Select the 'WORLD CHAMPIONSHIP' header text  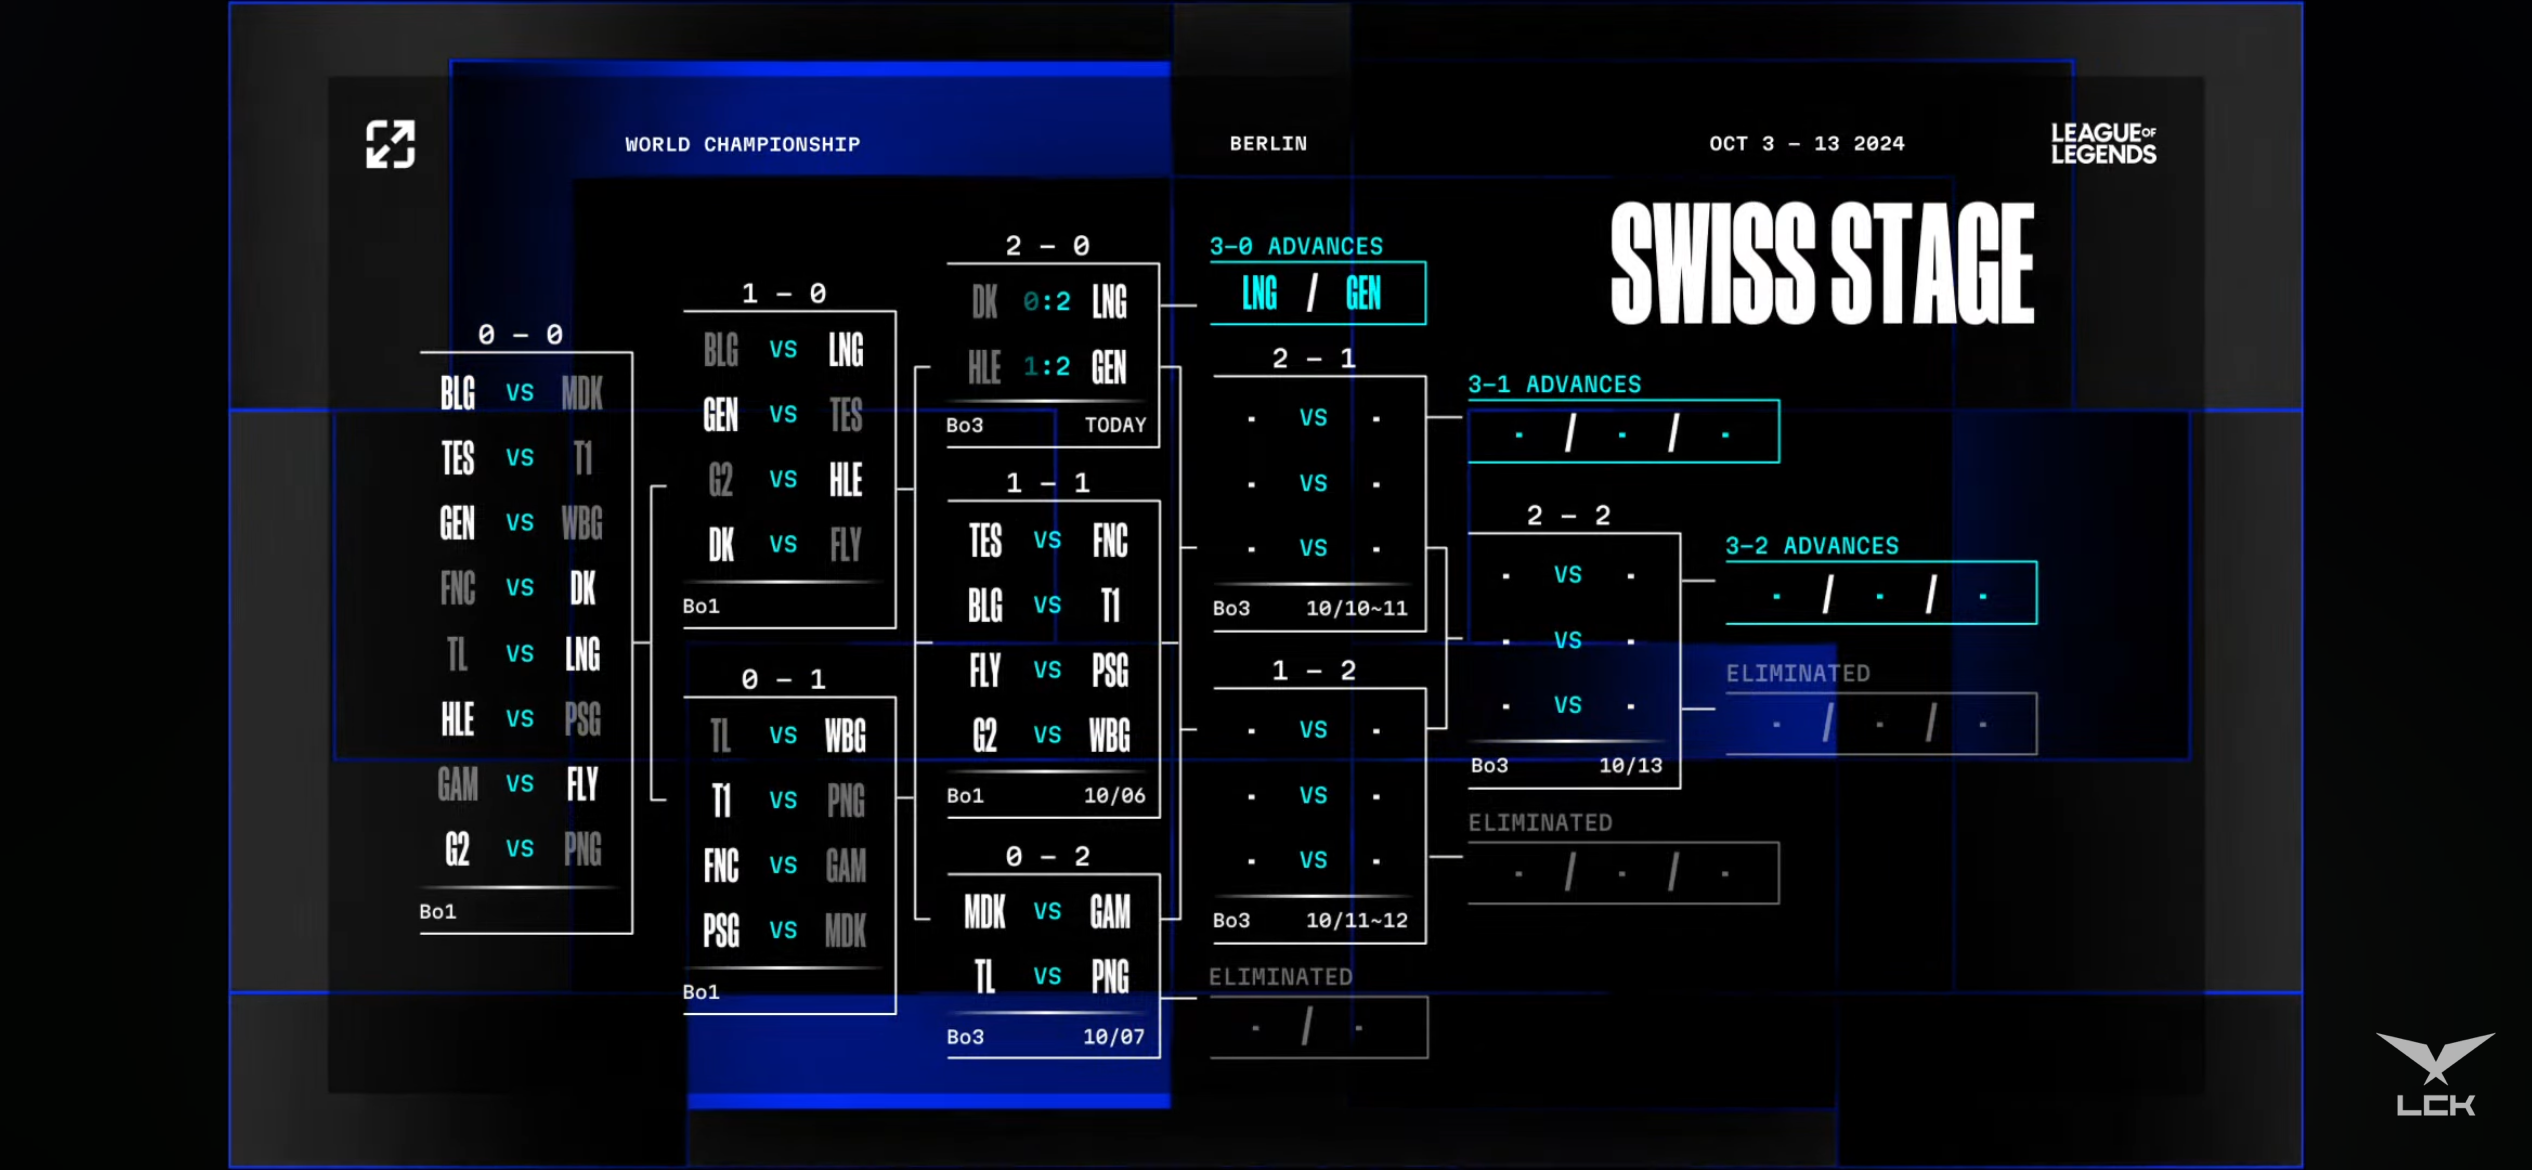[743, 144]
